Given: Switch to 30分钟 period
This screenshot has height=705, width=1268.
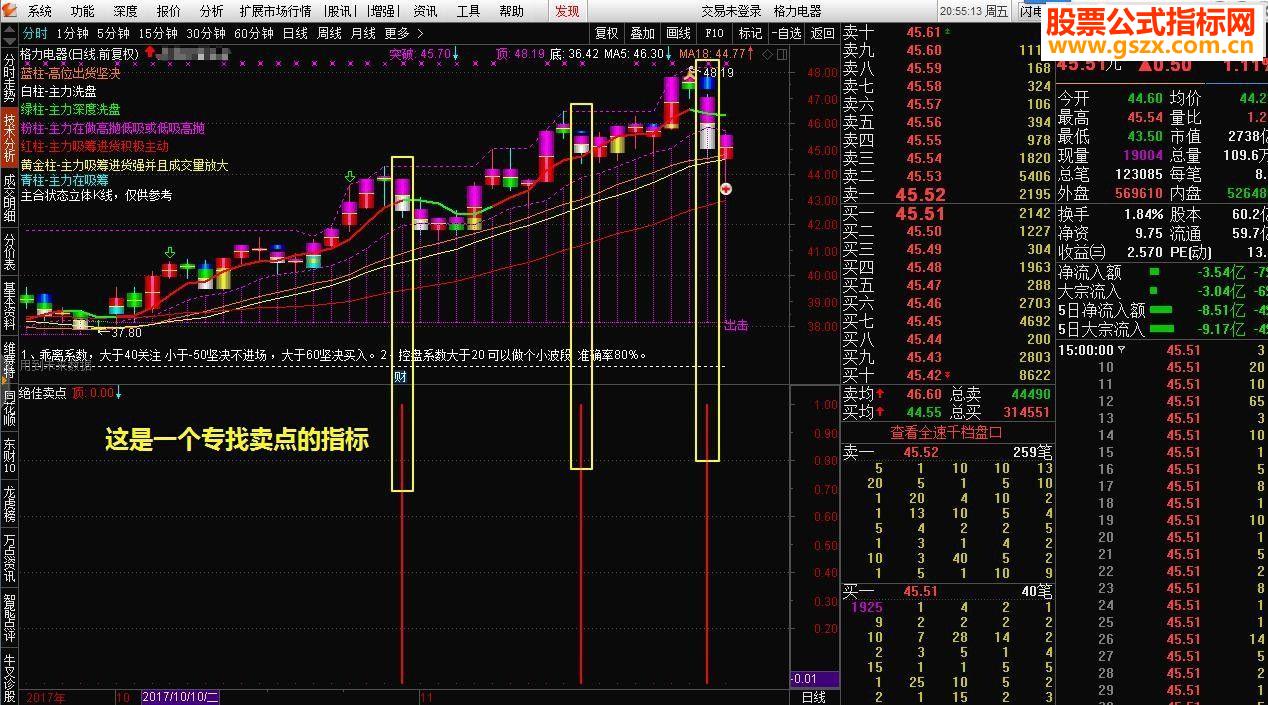Looking at the screenshot, I should point(207,33).
